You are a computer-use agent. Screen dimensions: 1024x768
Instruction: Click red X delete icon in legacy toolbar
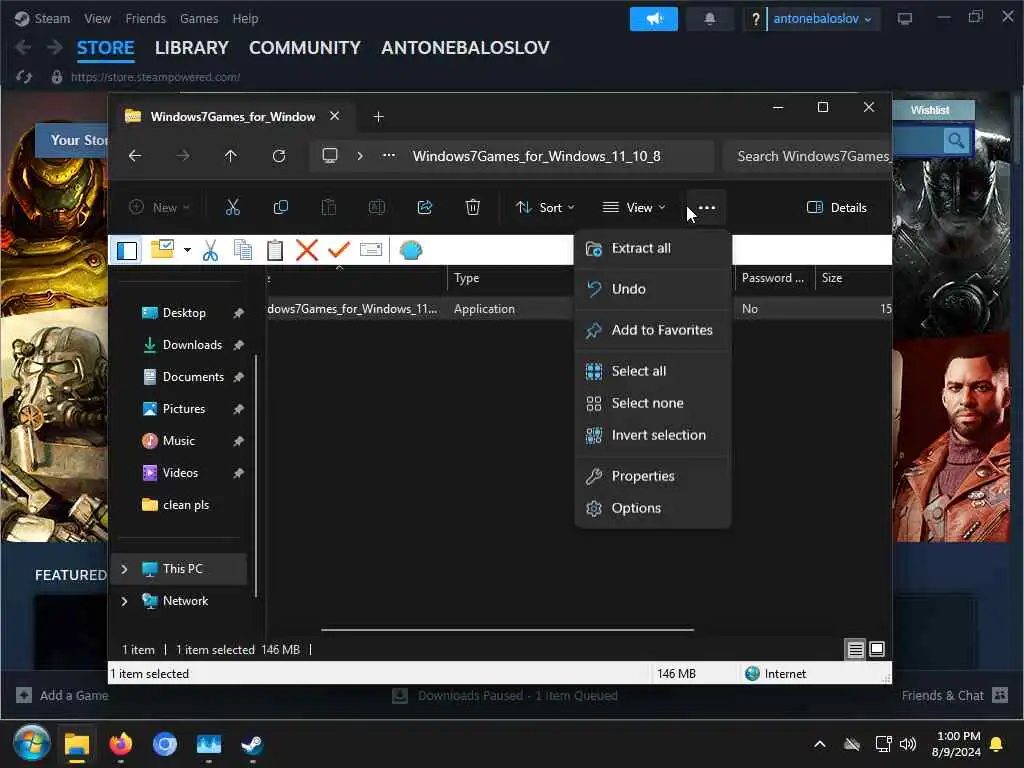[306, 250]
